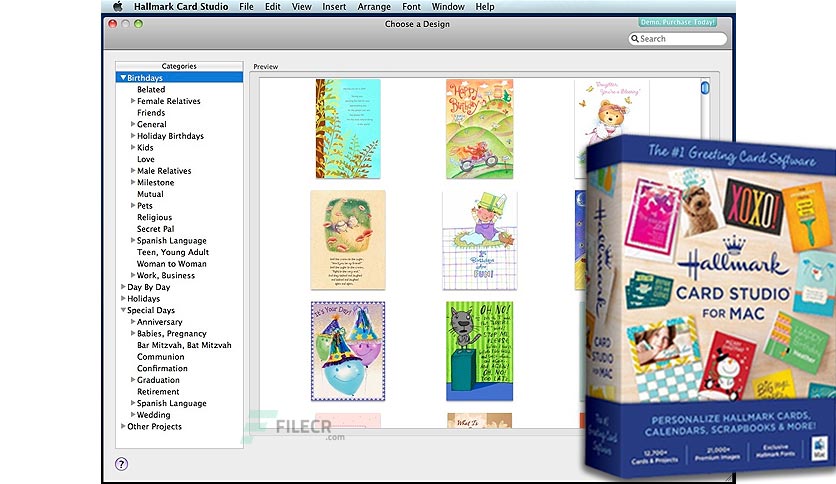This screenshot has height=484, width=836.
Task: Open the Insert menu
Action: point(334,6)
